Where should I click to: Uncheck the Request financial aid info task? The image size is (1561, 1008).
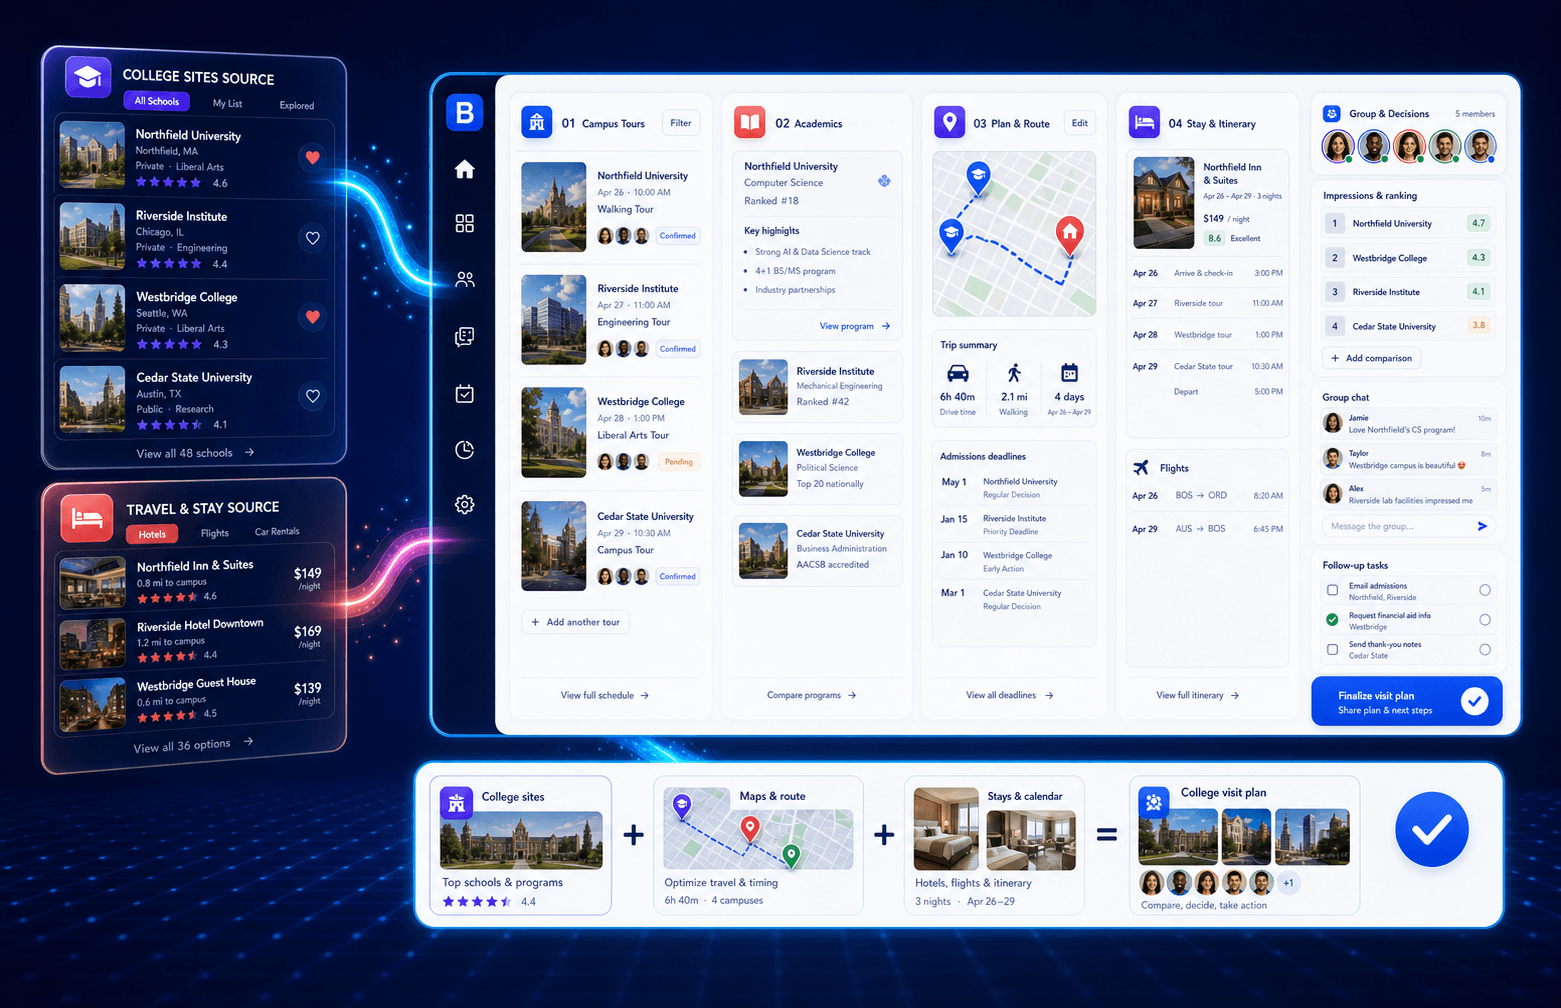pos(1332,620)
